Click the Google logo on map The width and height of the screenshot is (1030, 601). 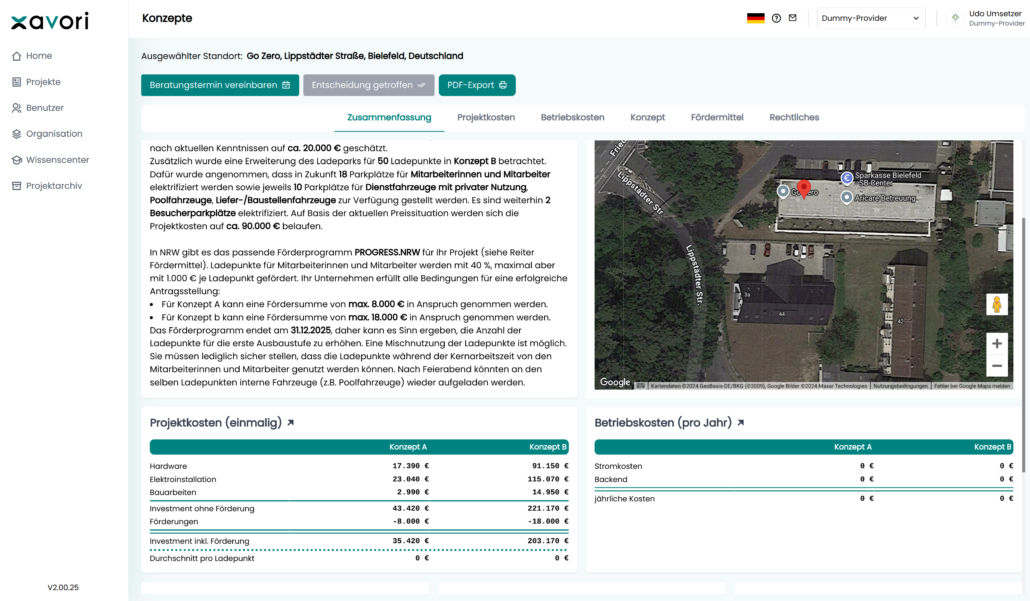[615, 382]
